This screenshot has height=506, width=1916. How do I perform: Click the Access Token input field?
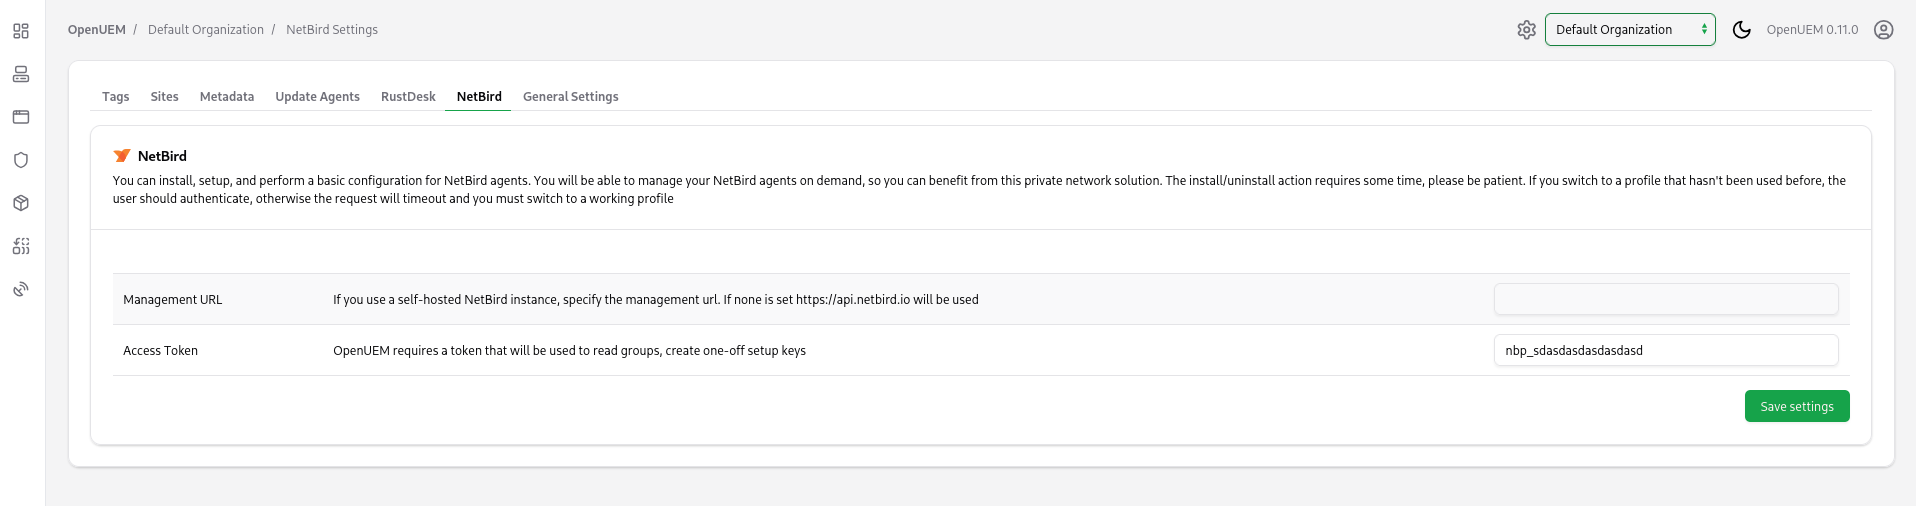pos(1665,350)
